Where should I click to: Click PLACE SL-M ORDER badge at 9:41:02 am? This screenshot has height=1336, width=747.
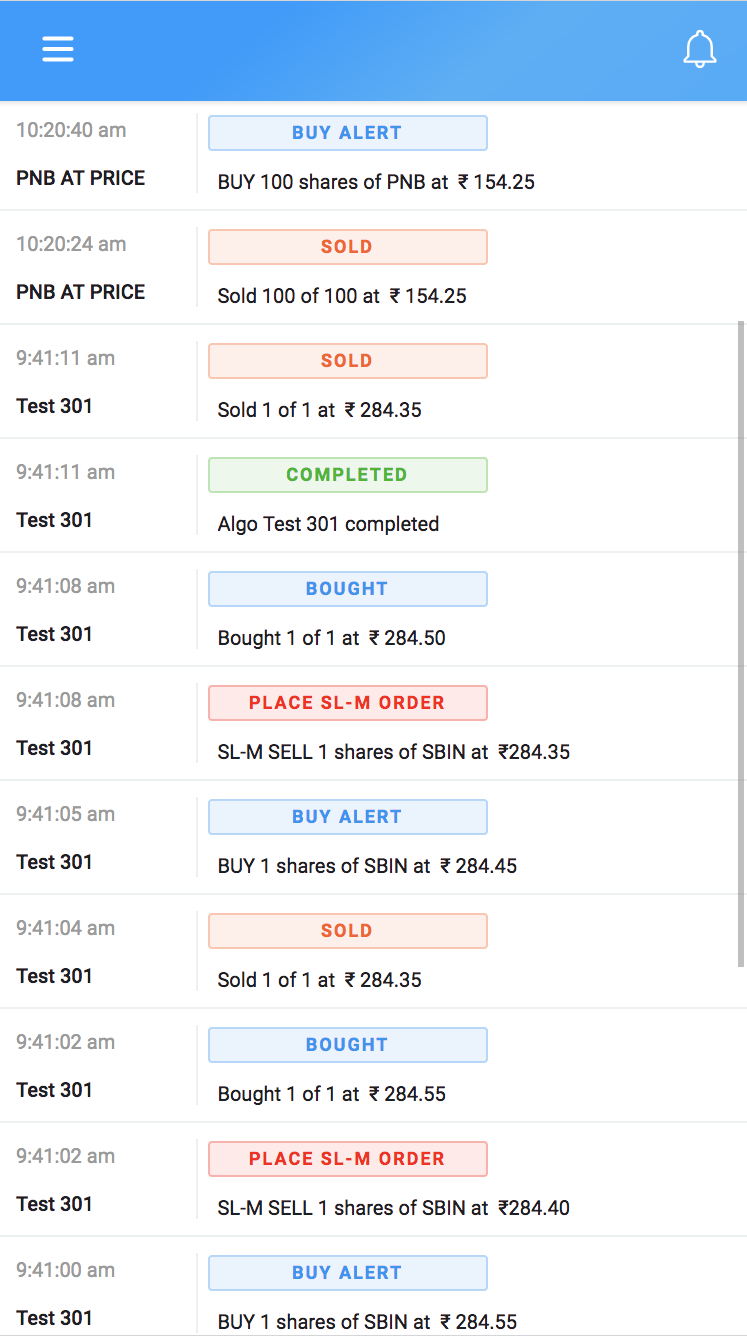coord(348,1159)
